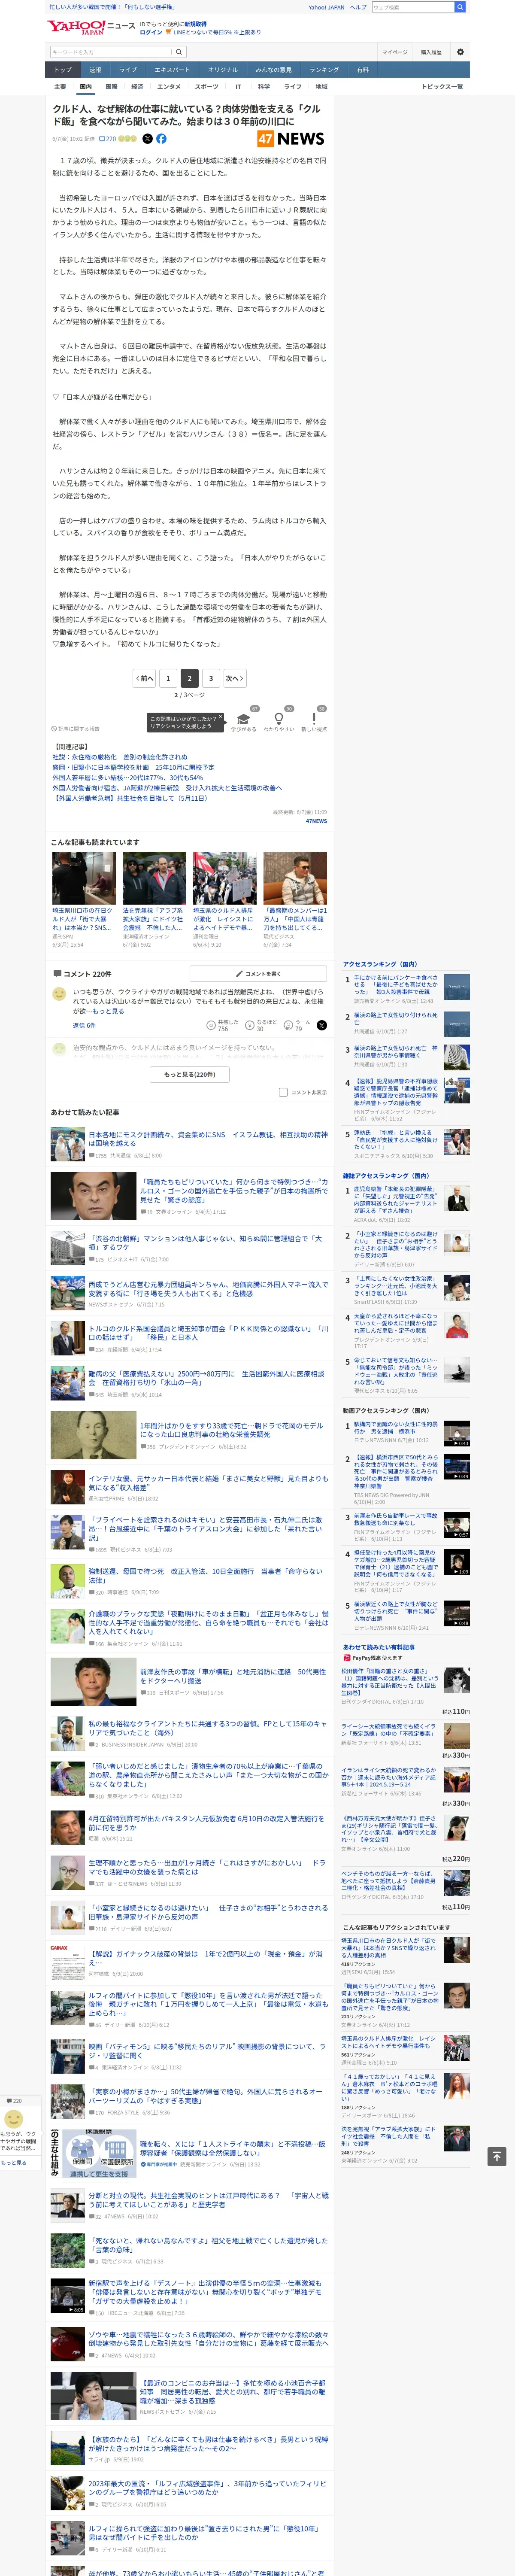The height and width of the screenshot is (2576, 515).
Task: Select the 科学 category
Action: tap(264, 87)
